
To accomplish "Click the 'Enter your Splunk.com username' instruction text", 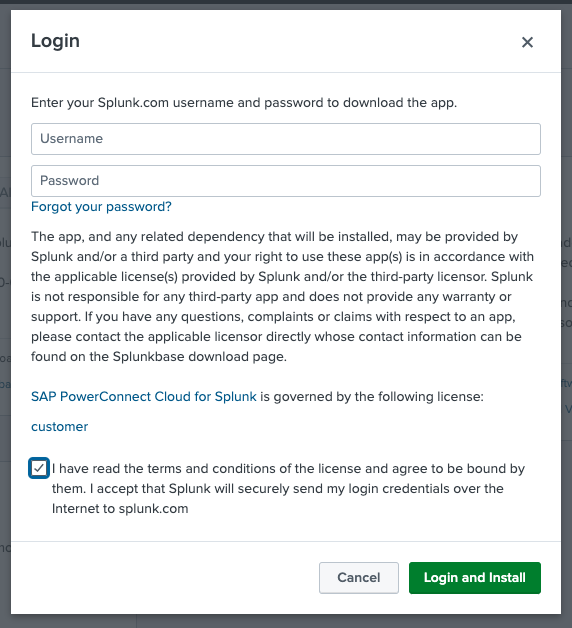I will 244,103.
